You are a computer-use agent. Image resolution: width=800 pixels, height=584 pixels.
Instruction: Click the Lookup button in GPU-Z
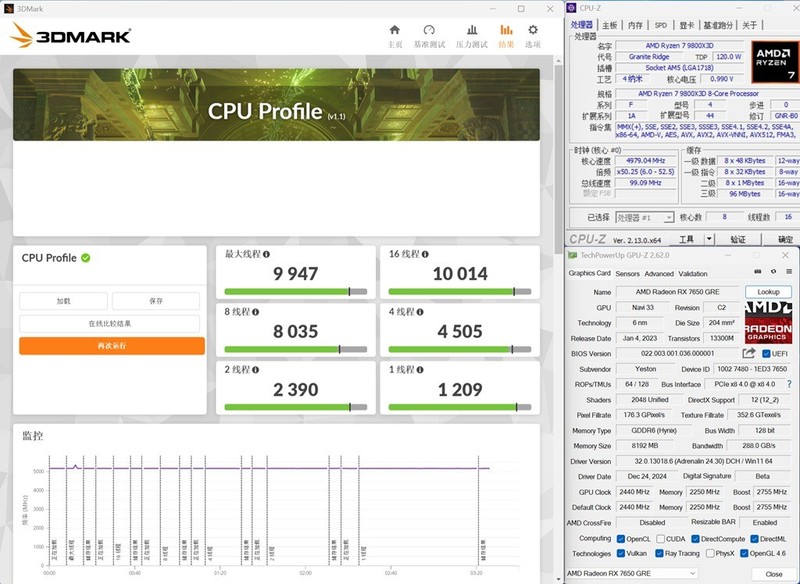tap(768, 291)
